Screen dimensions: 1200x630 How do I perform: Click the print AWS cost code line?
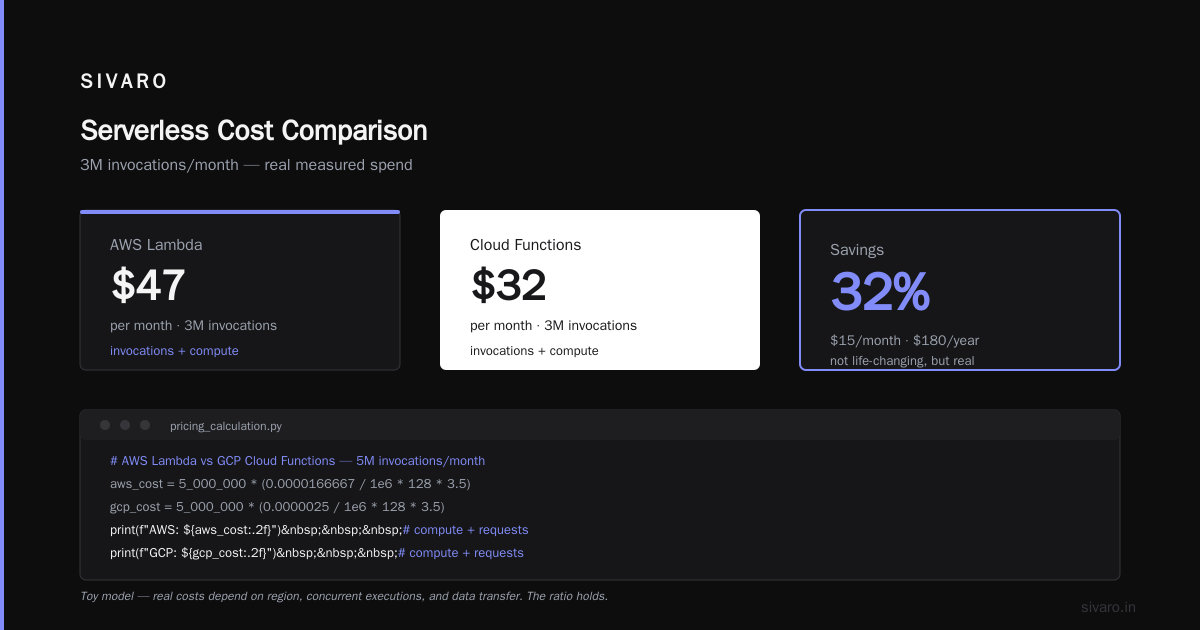click(319, 530)
